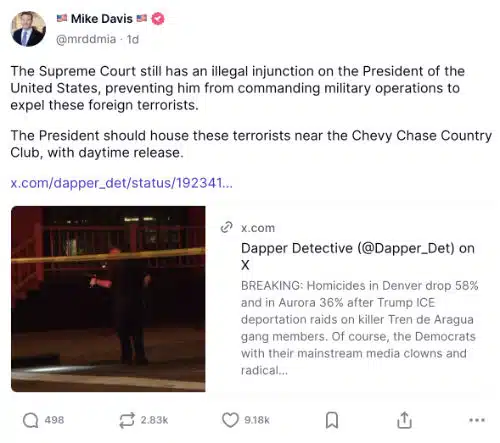Click the repost arrows icon
Image resolution: width=500 pixels, height=443 pixels.
point(127,420)
